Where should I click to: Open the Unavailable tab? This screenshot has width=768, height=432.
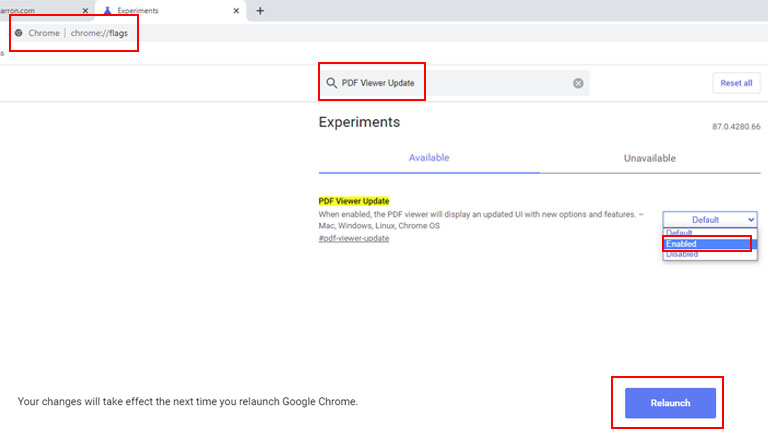pos(649,158)
